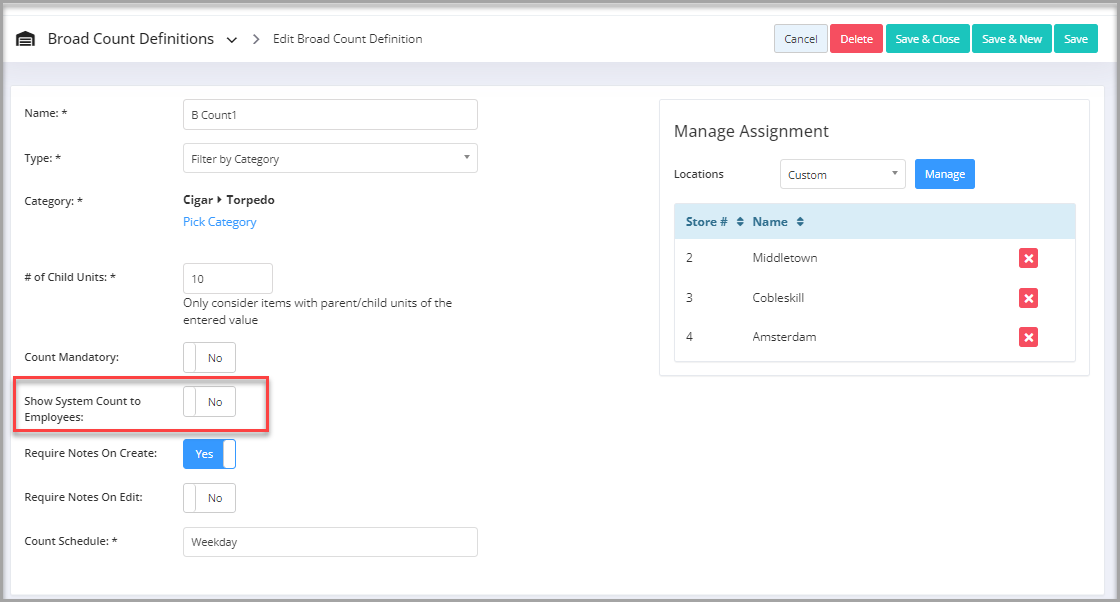Expand Broad Count Definitions chevron menu
This screenshot has width=1120, height=602.
tap(232, 40)
